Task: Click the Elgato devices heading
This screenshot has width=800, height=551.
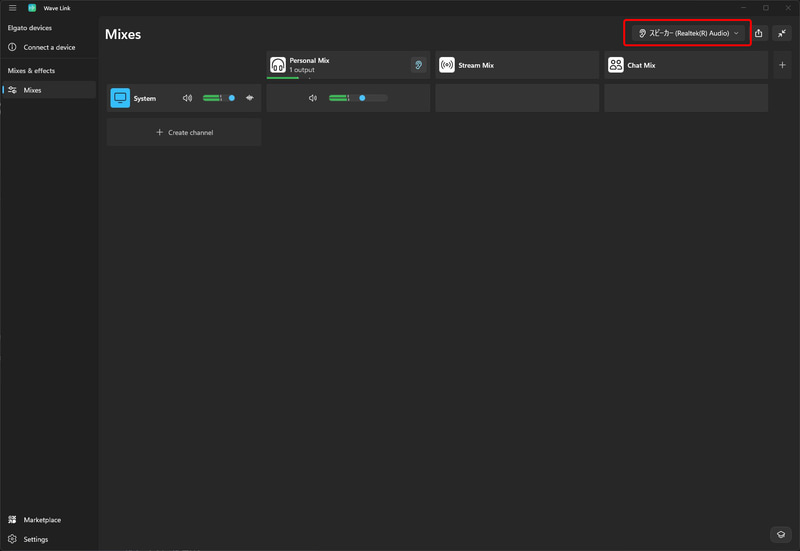Action: click(x=30, y=28)
